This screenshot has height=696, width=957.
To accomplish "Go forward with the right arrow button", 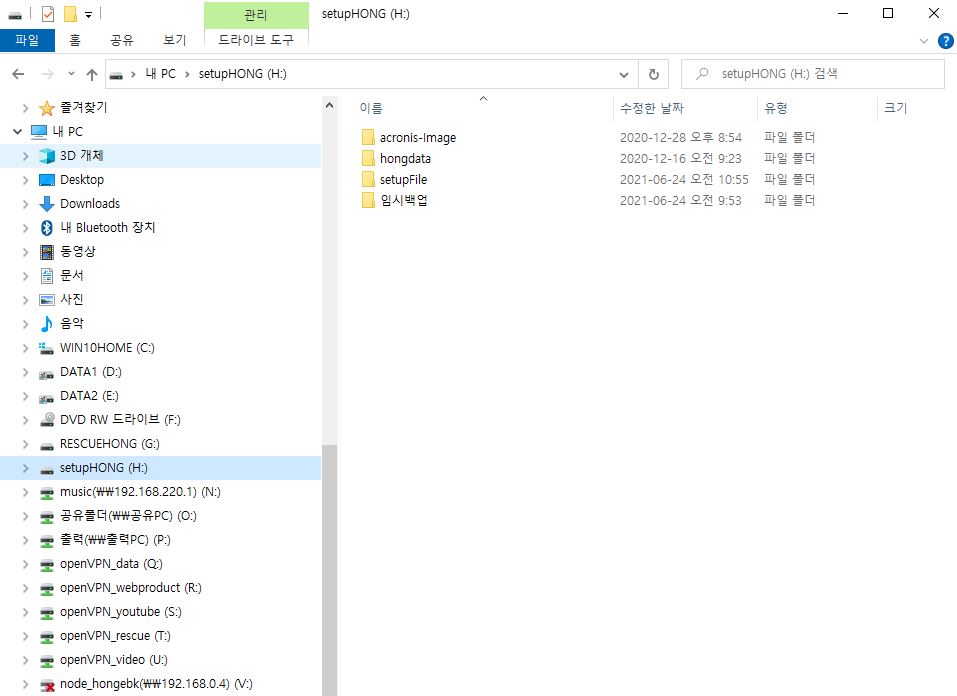I will [x=47, y=74].
